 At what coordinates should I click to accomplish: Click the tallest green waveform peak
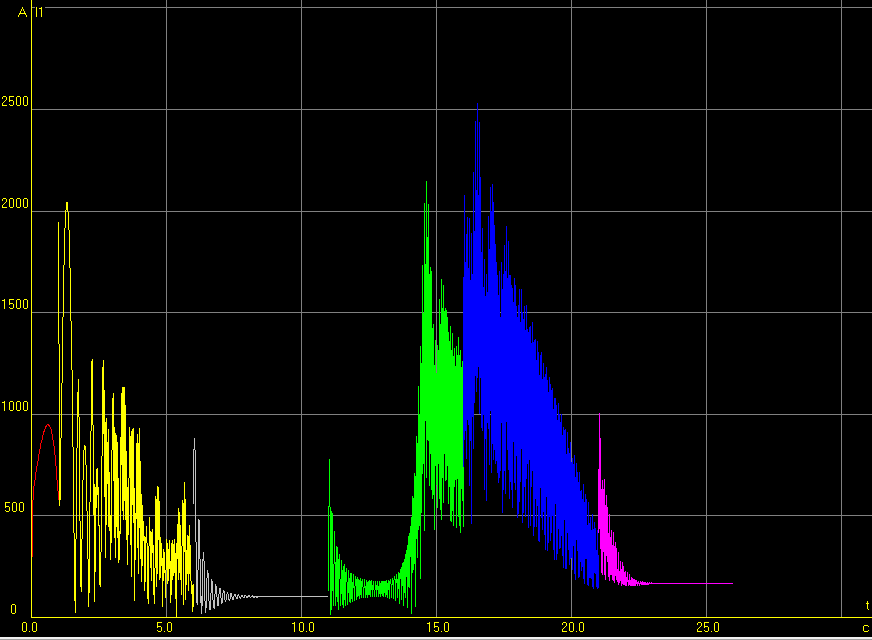(427, 184)
